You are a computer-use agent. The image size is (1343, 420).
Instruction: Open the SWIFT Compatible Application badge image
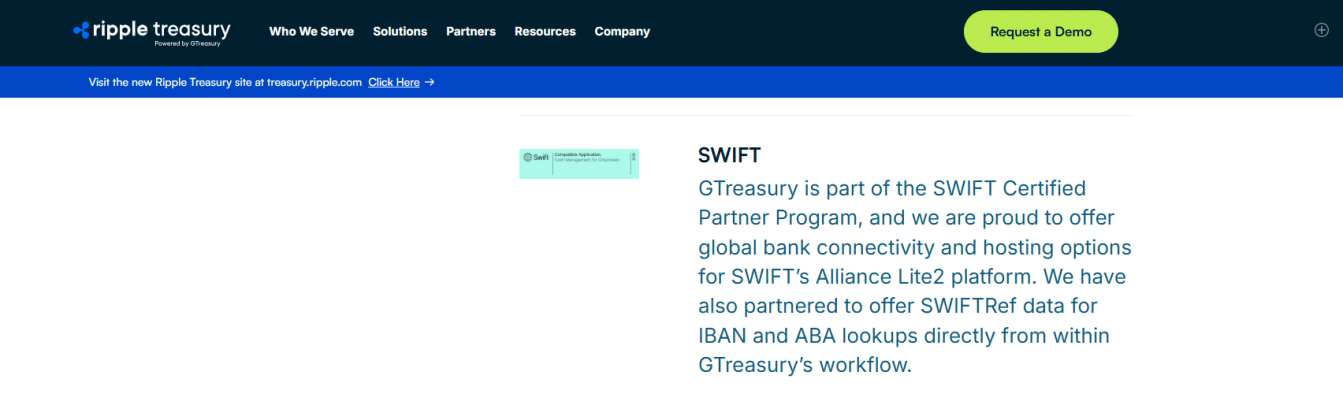[x=579, y=164]
